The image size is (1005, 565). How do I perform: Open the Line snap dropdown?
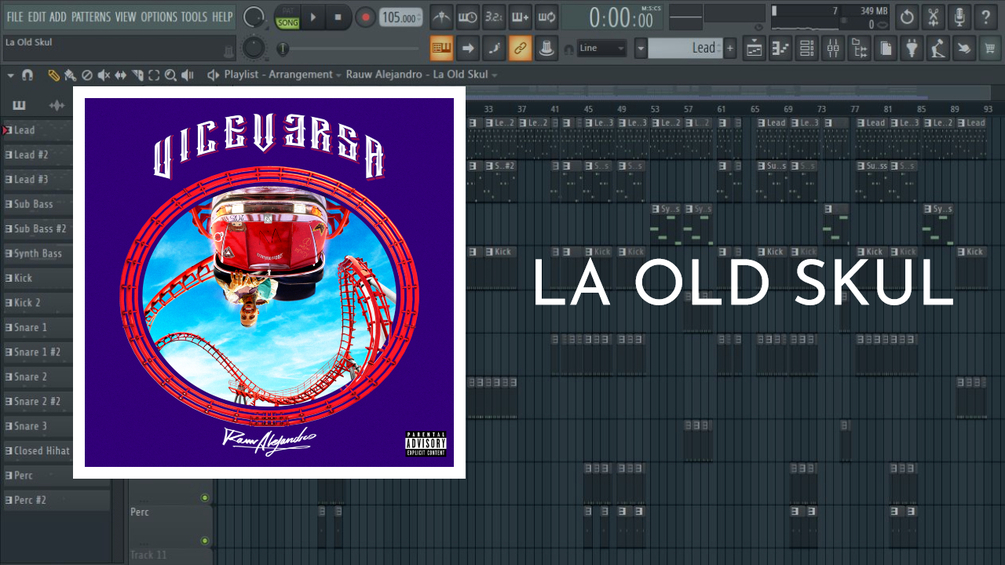pos(601,48)
